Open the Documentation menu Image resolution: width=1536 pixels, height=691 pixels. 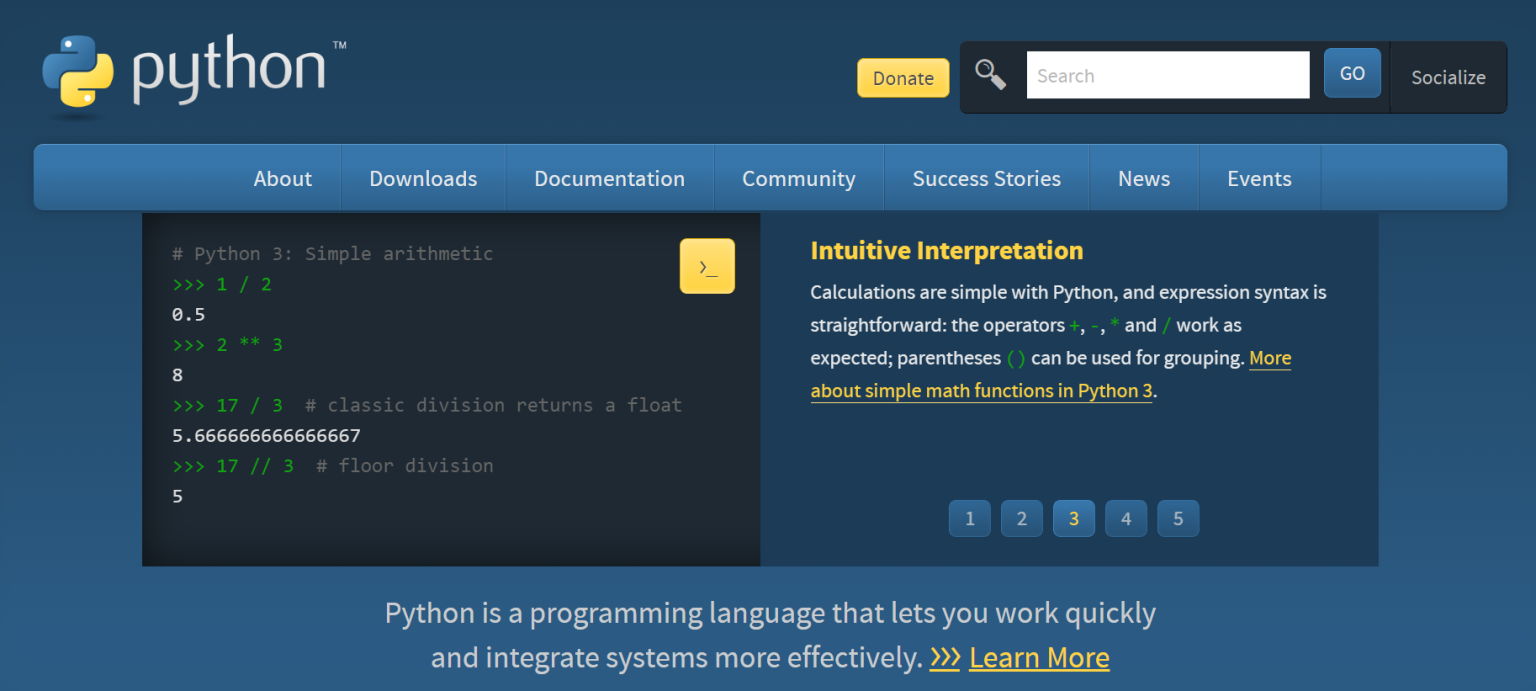(x=610, y=177)
